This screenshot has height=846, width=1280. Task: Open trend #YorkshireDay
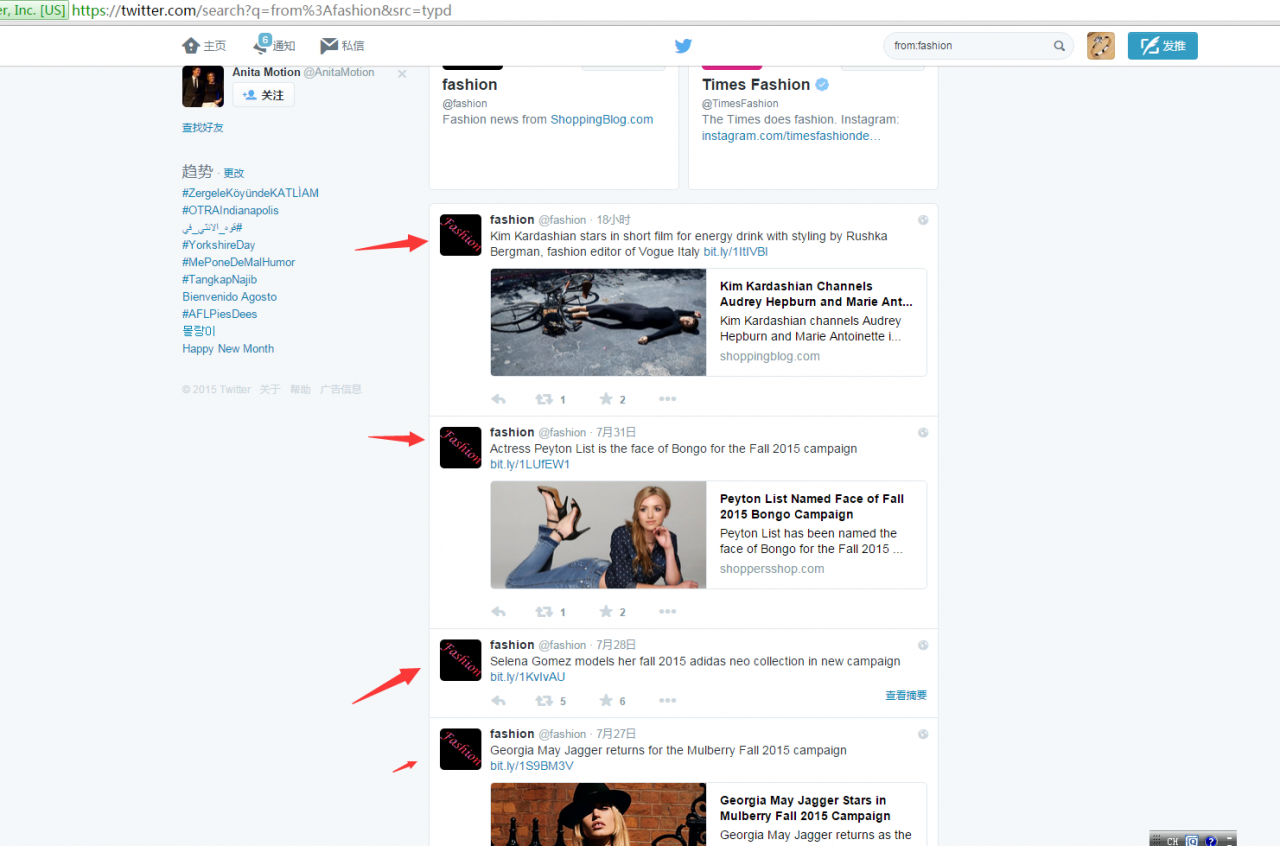click(x=218, y=245)
